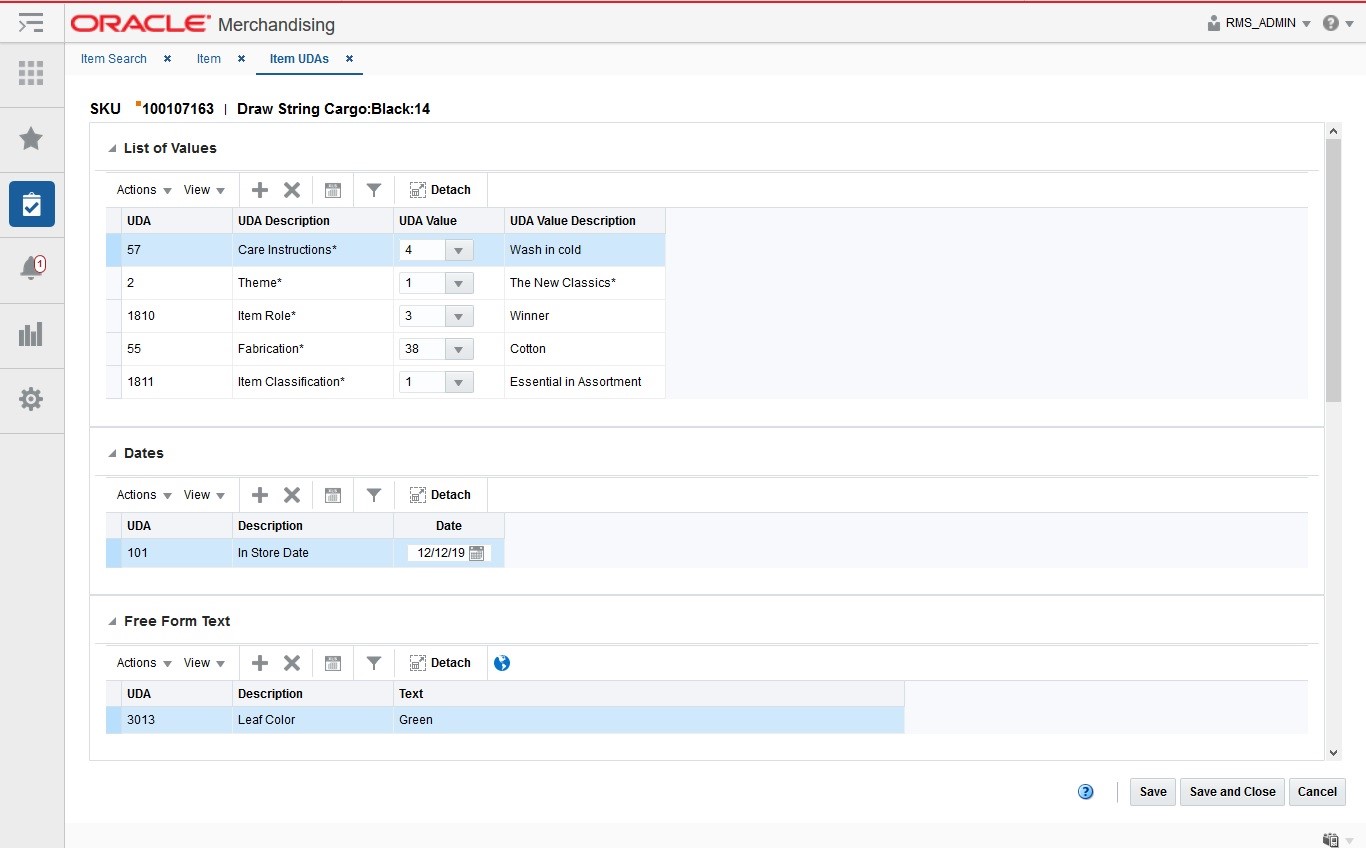Add a row in Free Form Text

(x=260, y=663)
